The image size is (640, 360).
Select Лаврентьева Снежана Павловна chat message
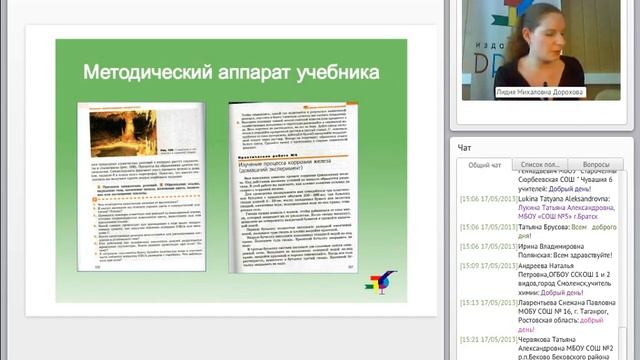pyautogui.click(x=539, y=316)
